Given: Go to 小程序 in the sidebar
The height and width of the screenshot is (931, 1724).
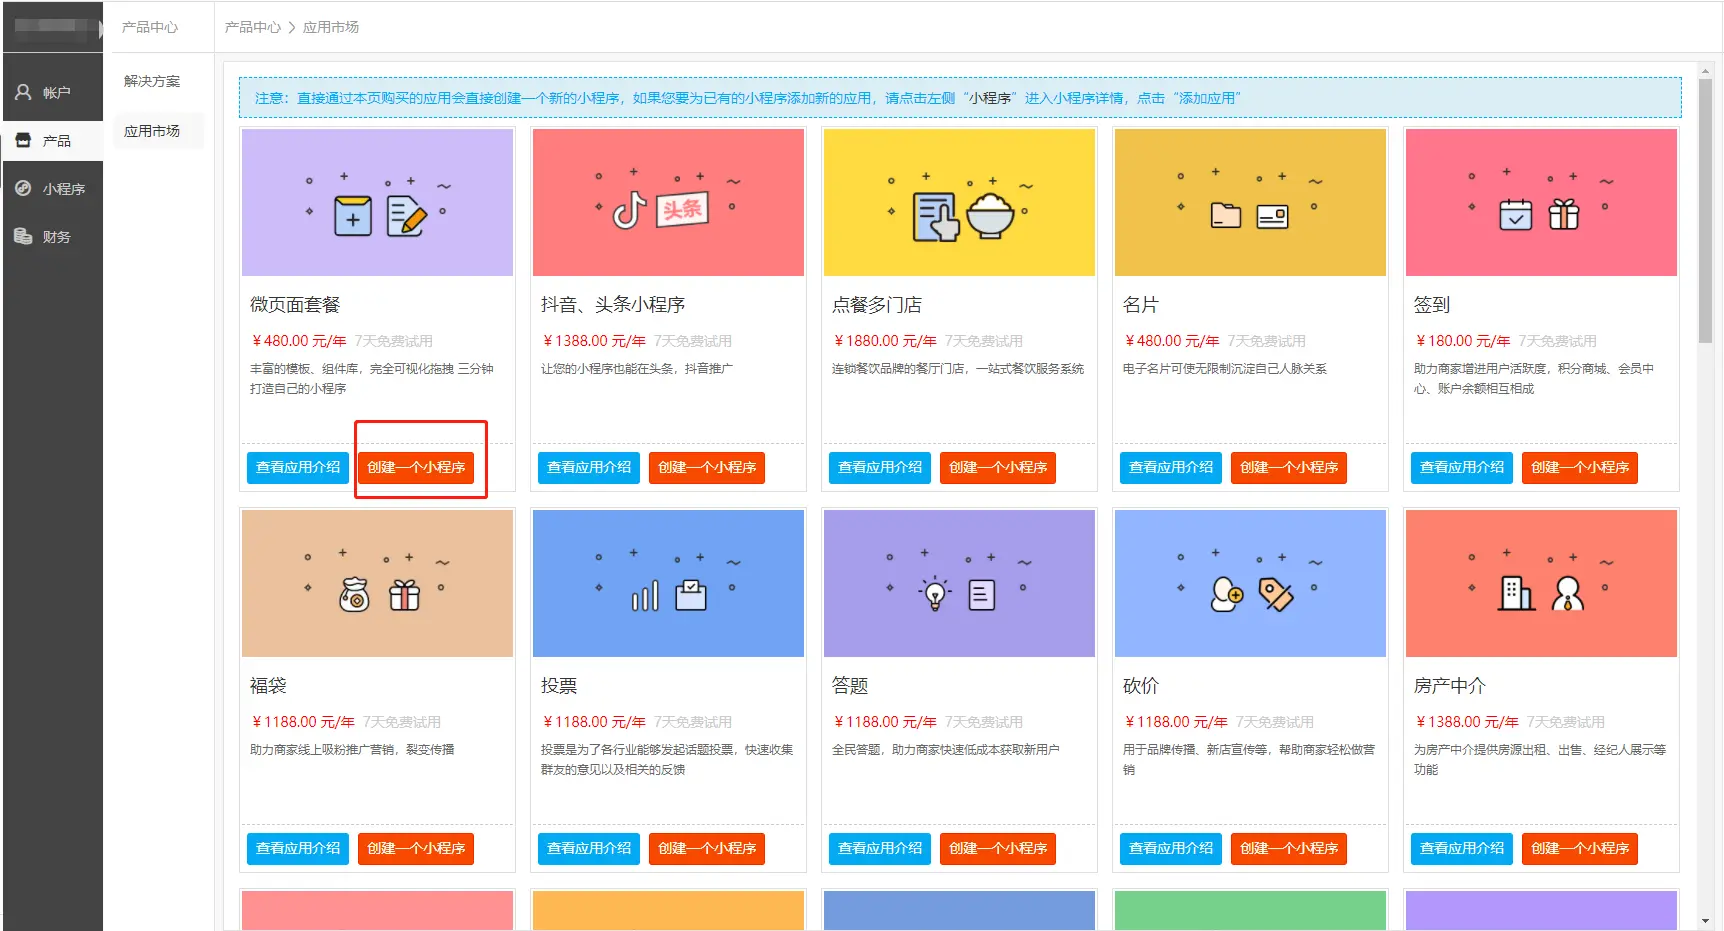Looking at the screenshot, I should click(x=52, y=188).
